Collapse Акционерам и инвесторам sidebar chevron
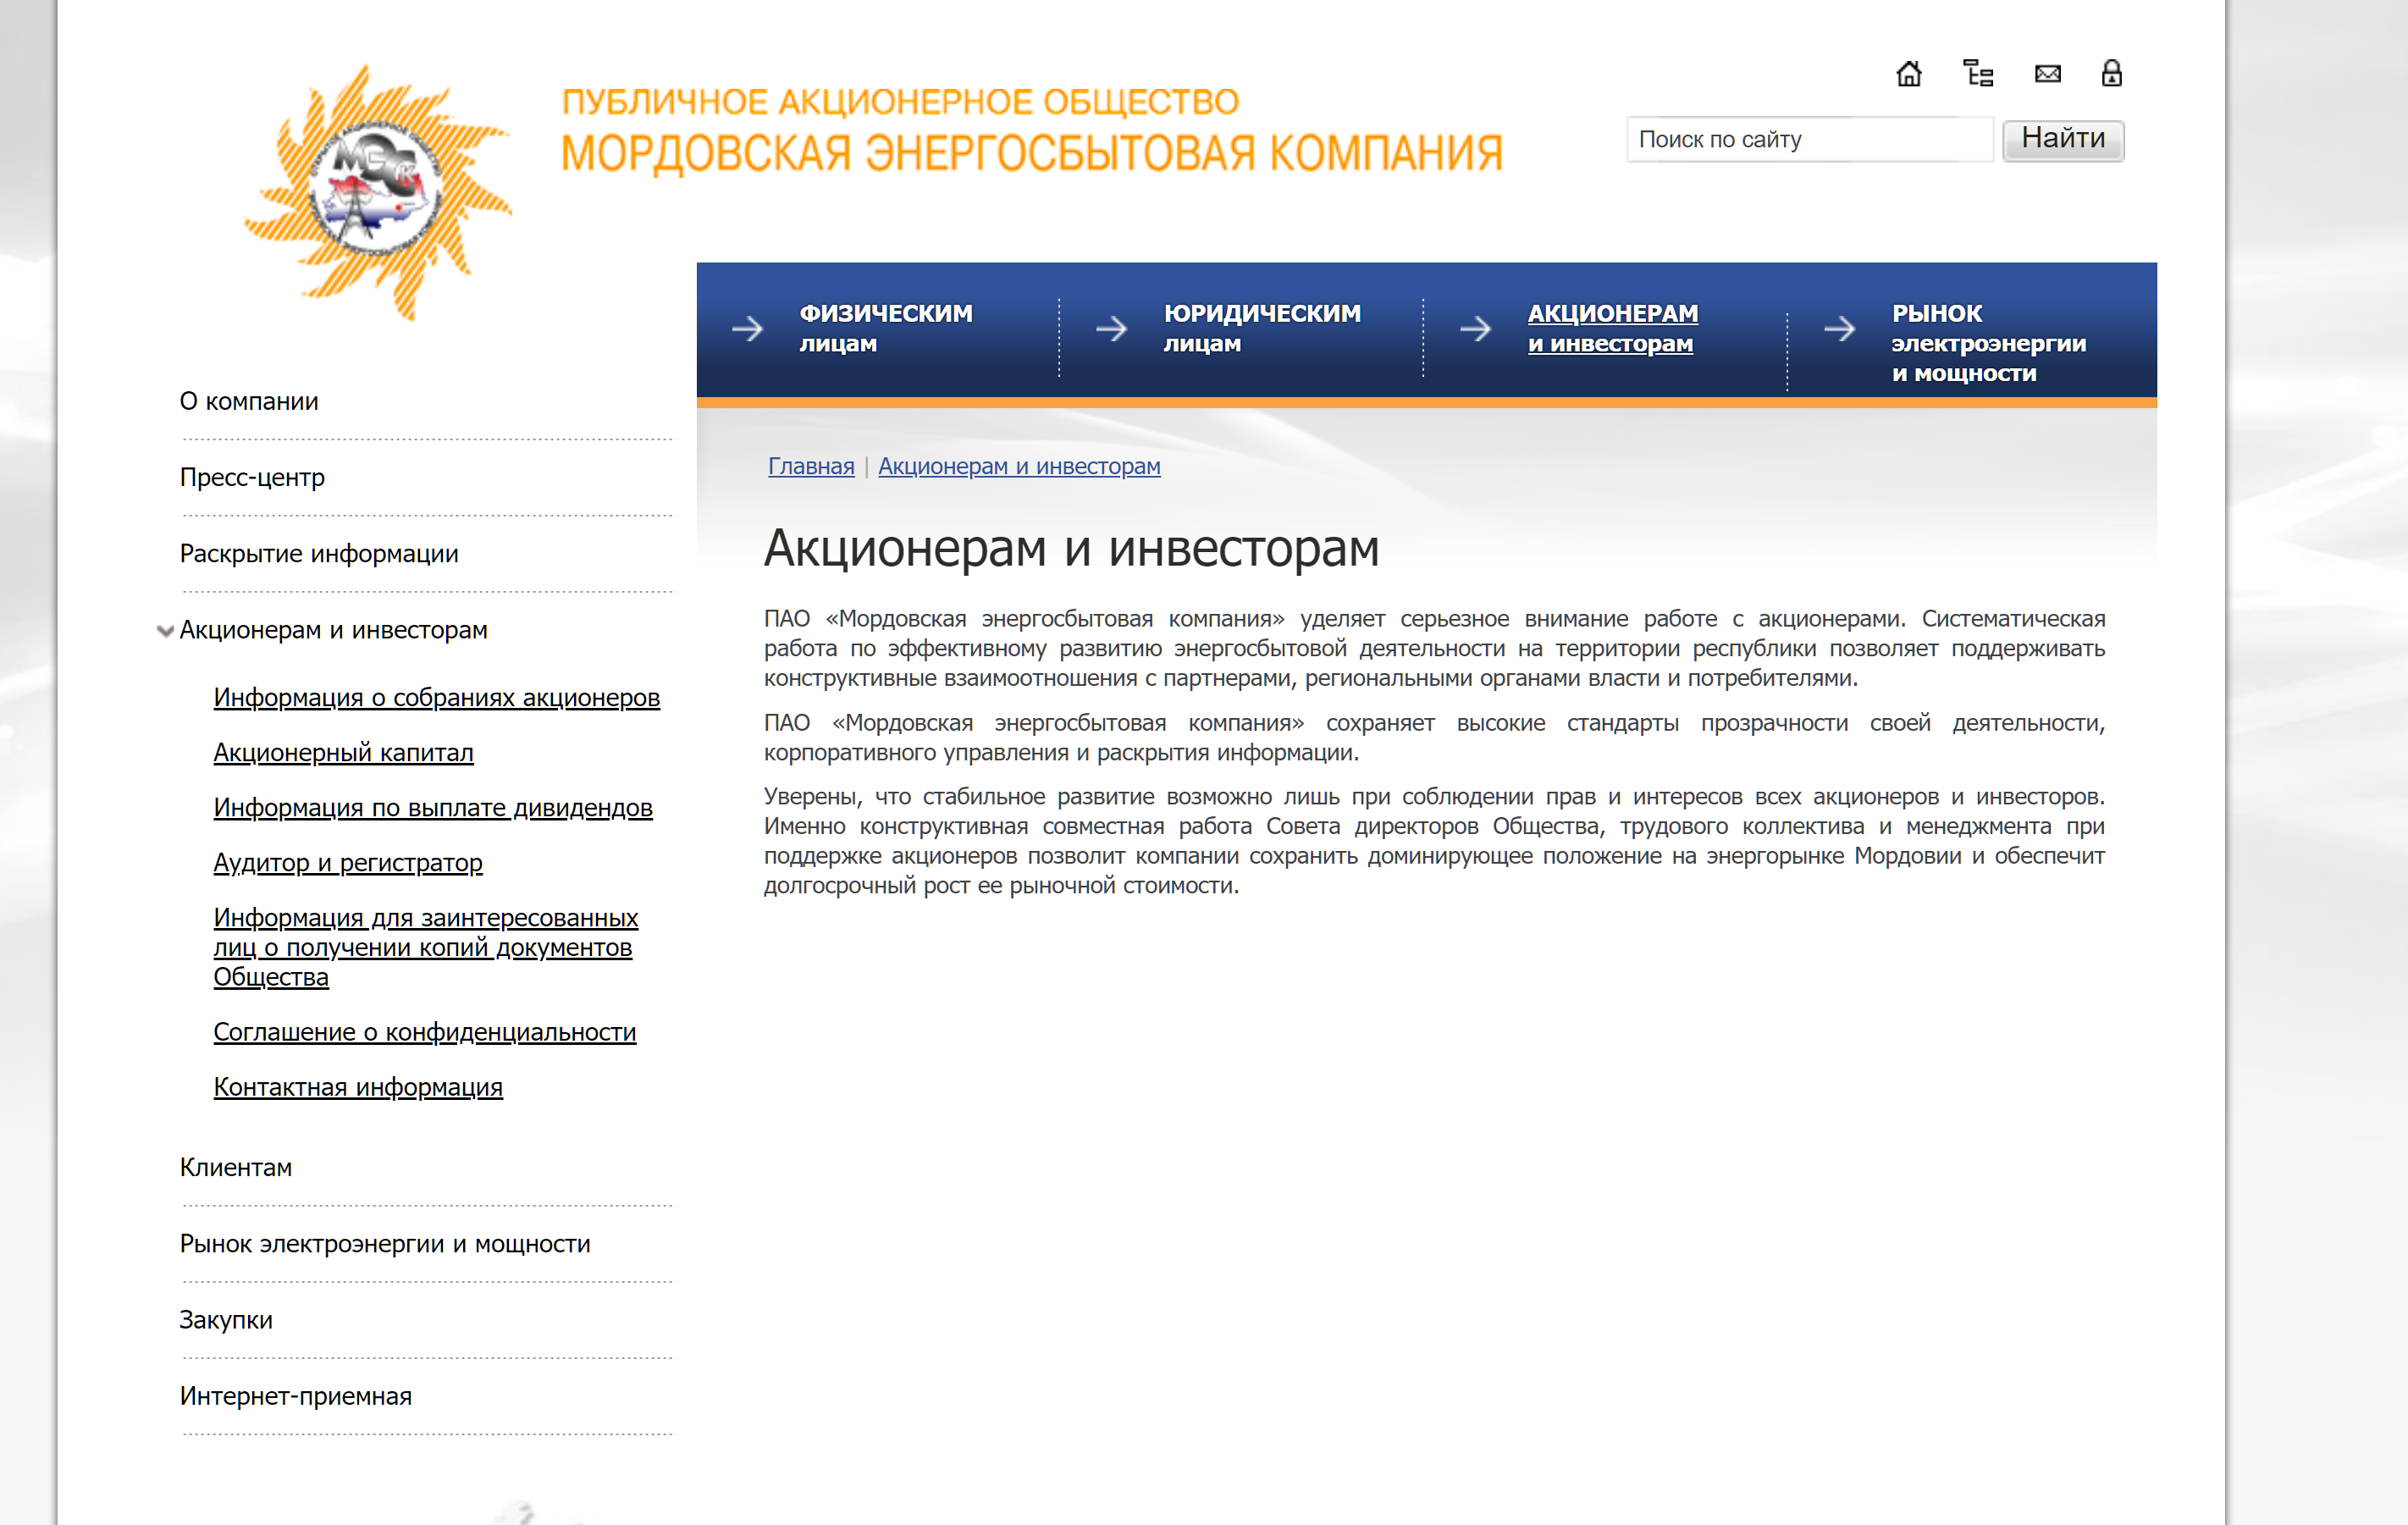Viewport: 2408px width, 1525px height. tap(165, 631)
